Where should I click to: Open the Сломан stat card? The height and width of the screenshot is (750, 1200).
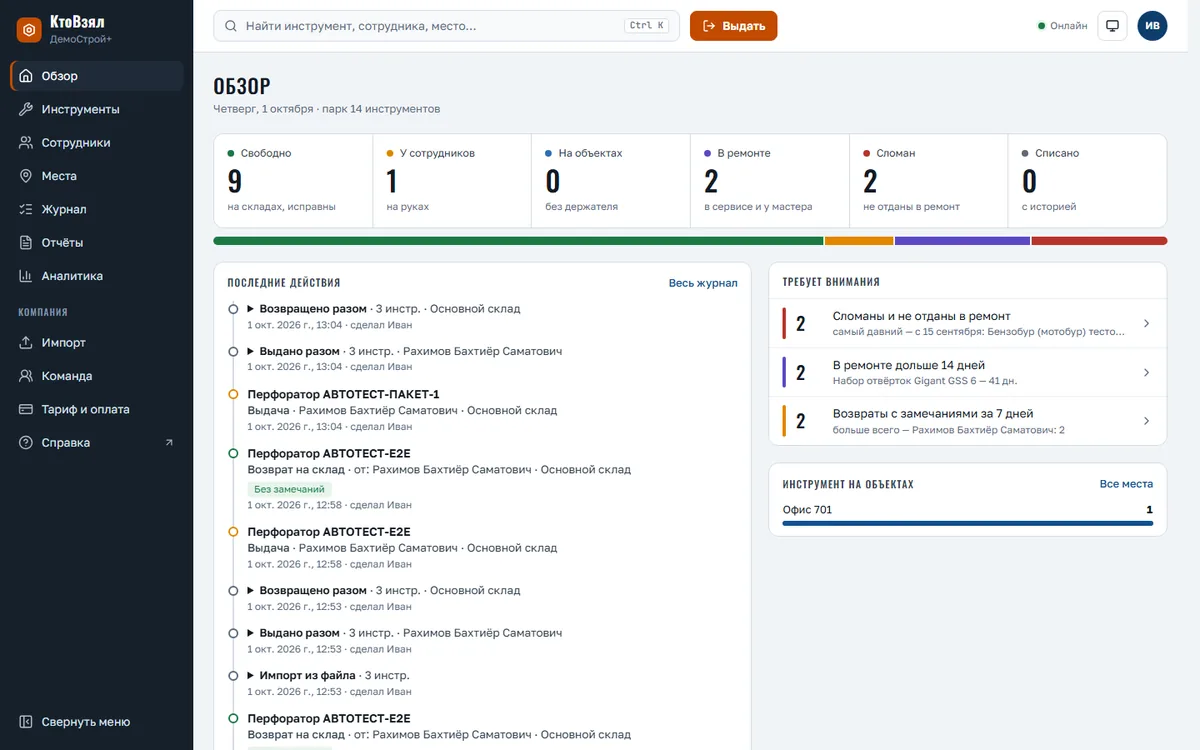(x=929, y=181)
